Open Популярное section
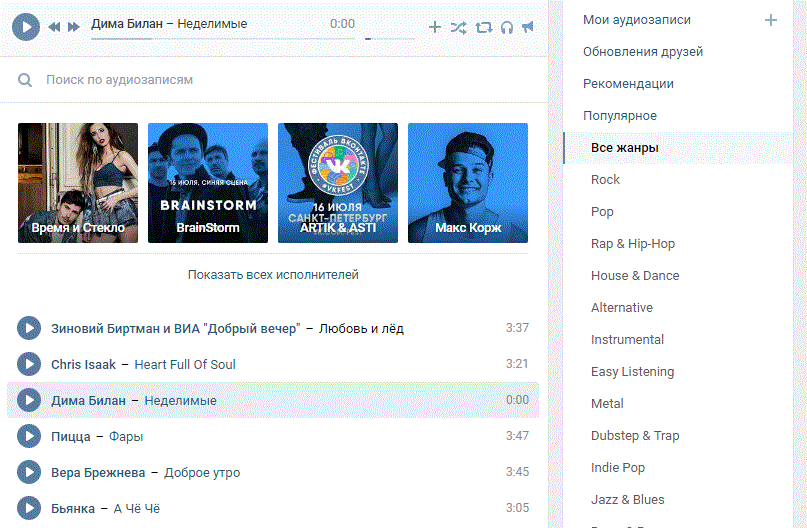The height and width of the screenshot is (528, 807). point(620,115)
